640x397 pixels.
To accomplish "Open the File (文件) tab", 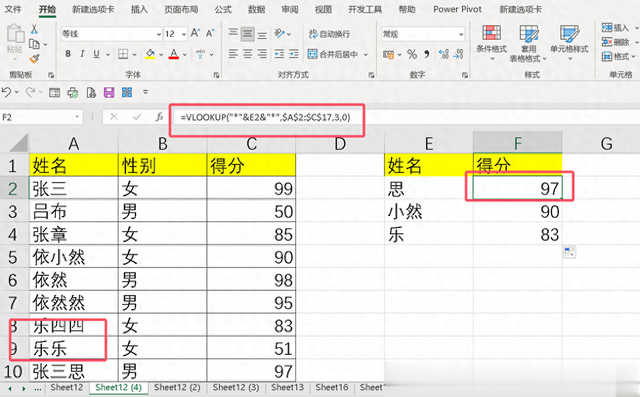I will (13, 9).
